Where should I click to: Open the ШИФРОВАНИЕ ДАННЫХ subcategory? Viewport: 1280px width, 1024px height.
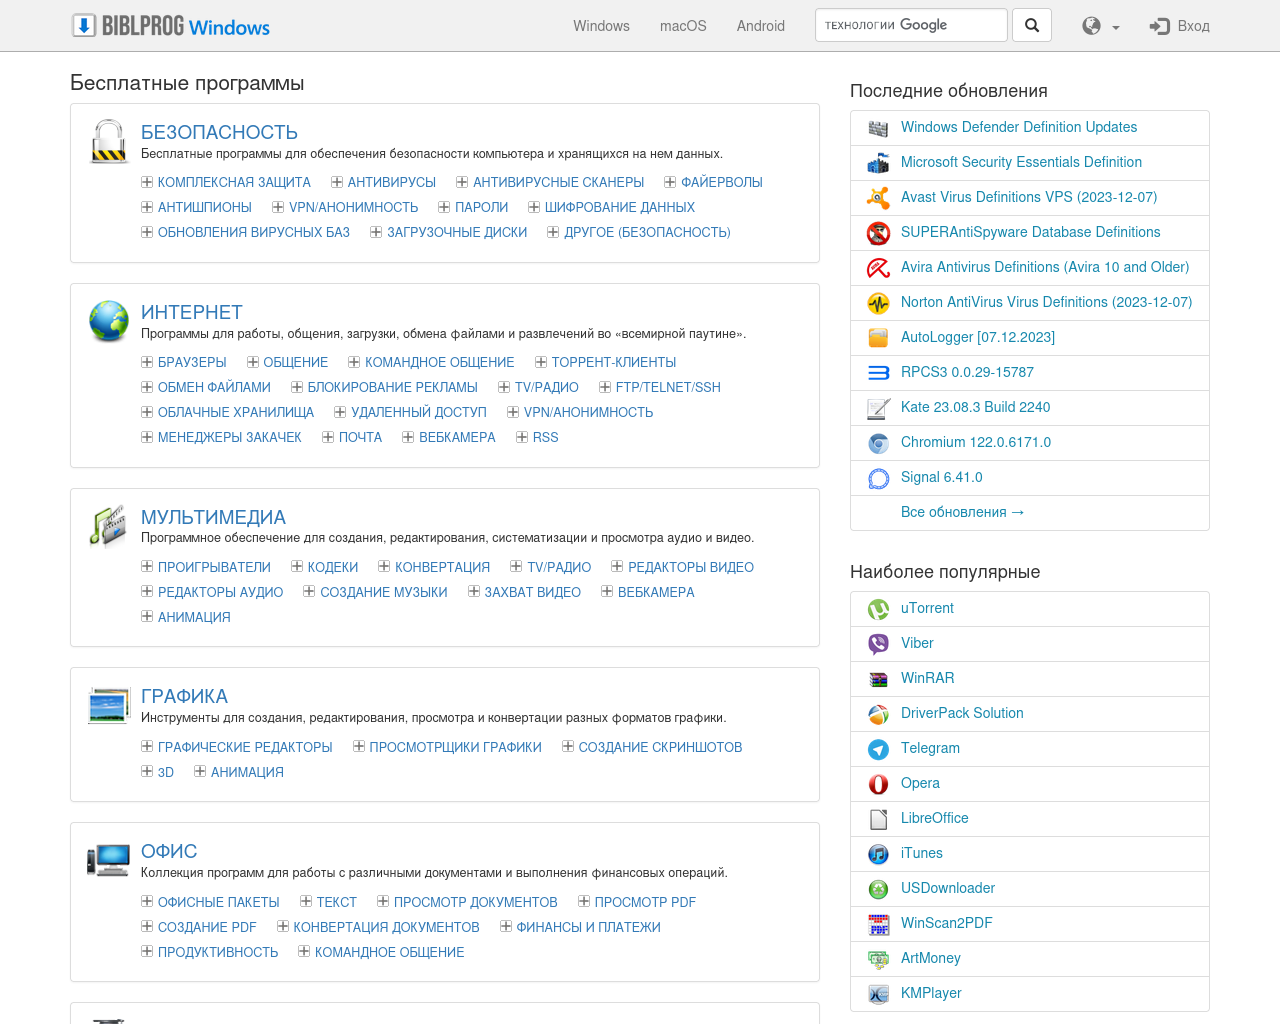click(x=619, y=207)
